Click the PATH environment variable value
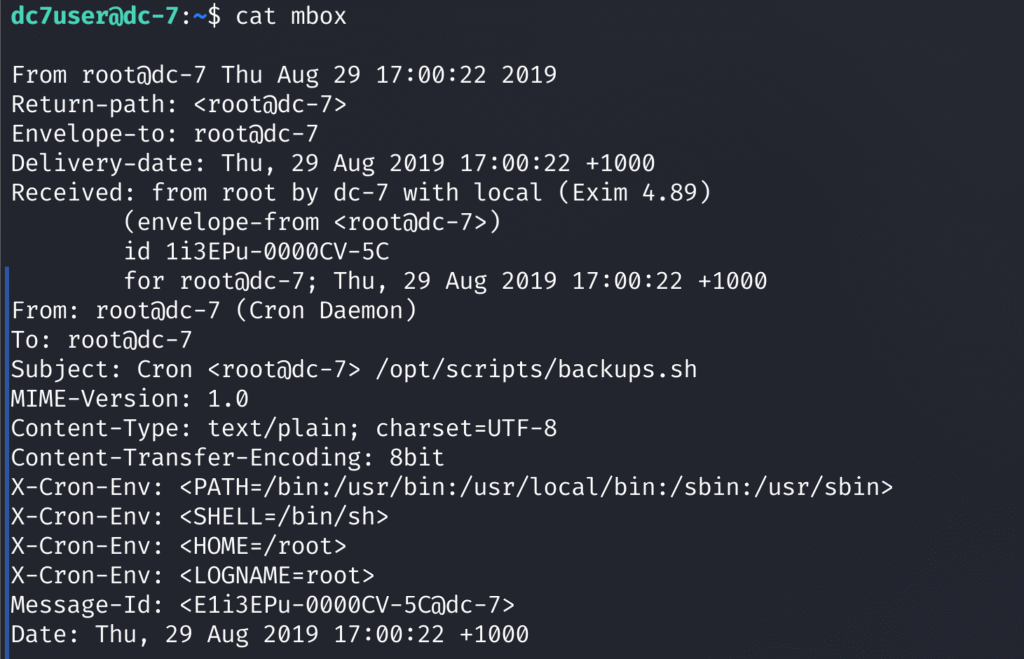This screenshot has height=659, width=1024. click(x=536, y=488)
